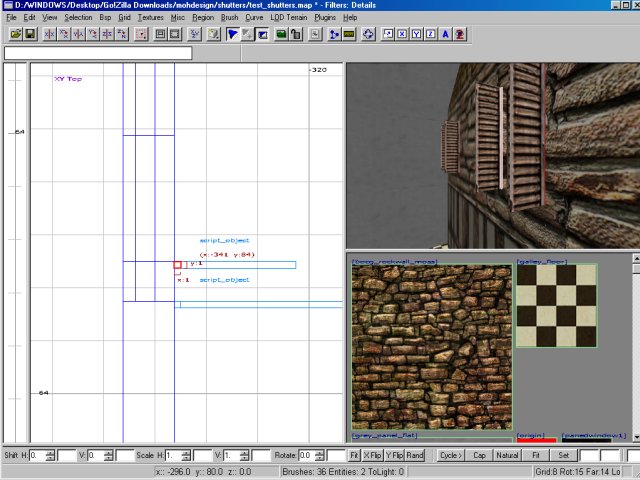Click the Cycle > button
The width and height of the screenshot is (640, 480).
tap(450, 455)
